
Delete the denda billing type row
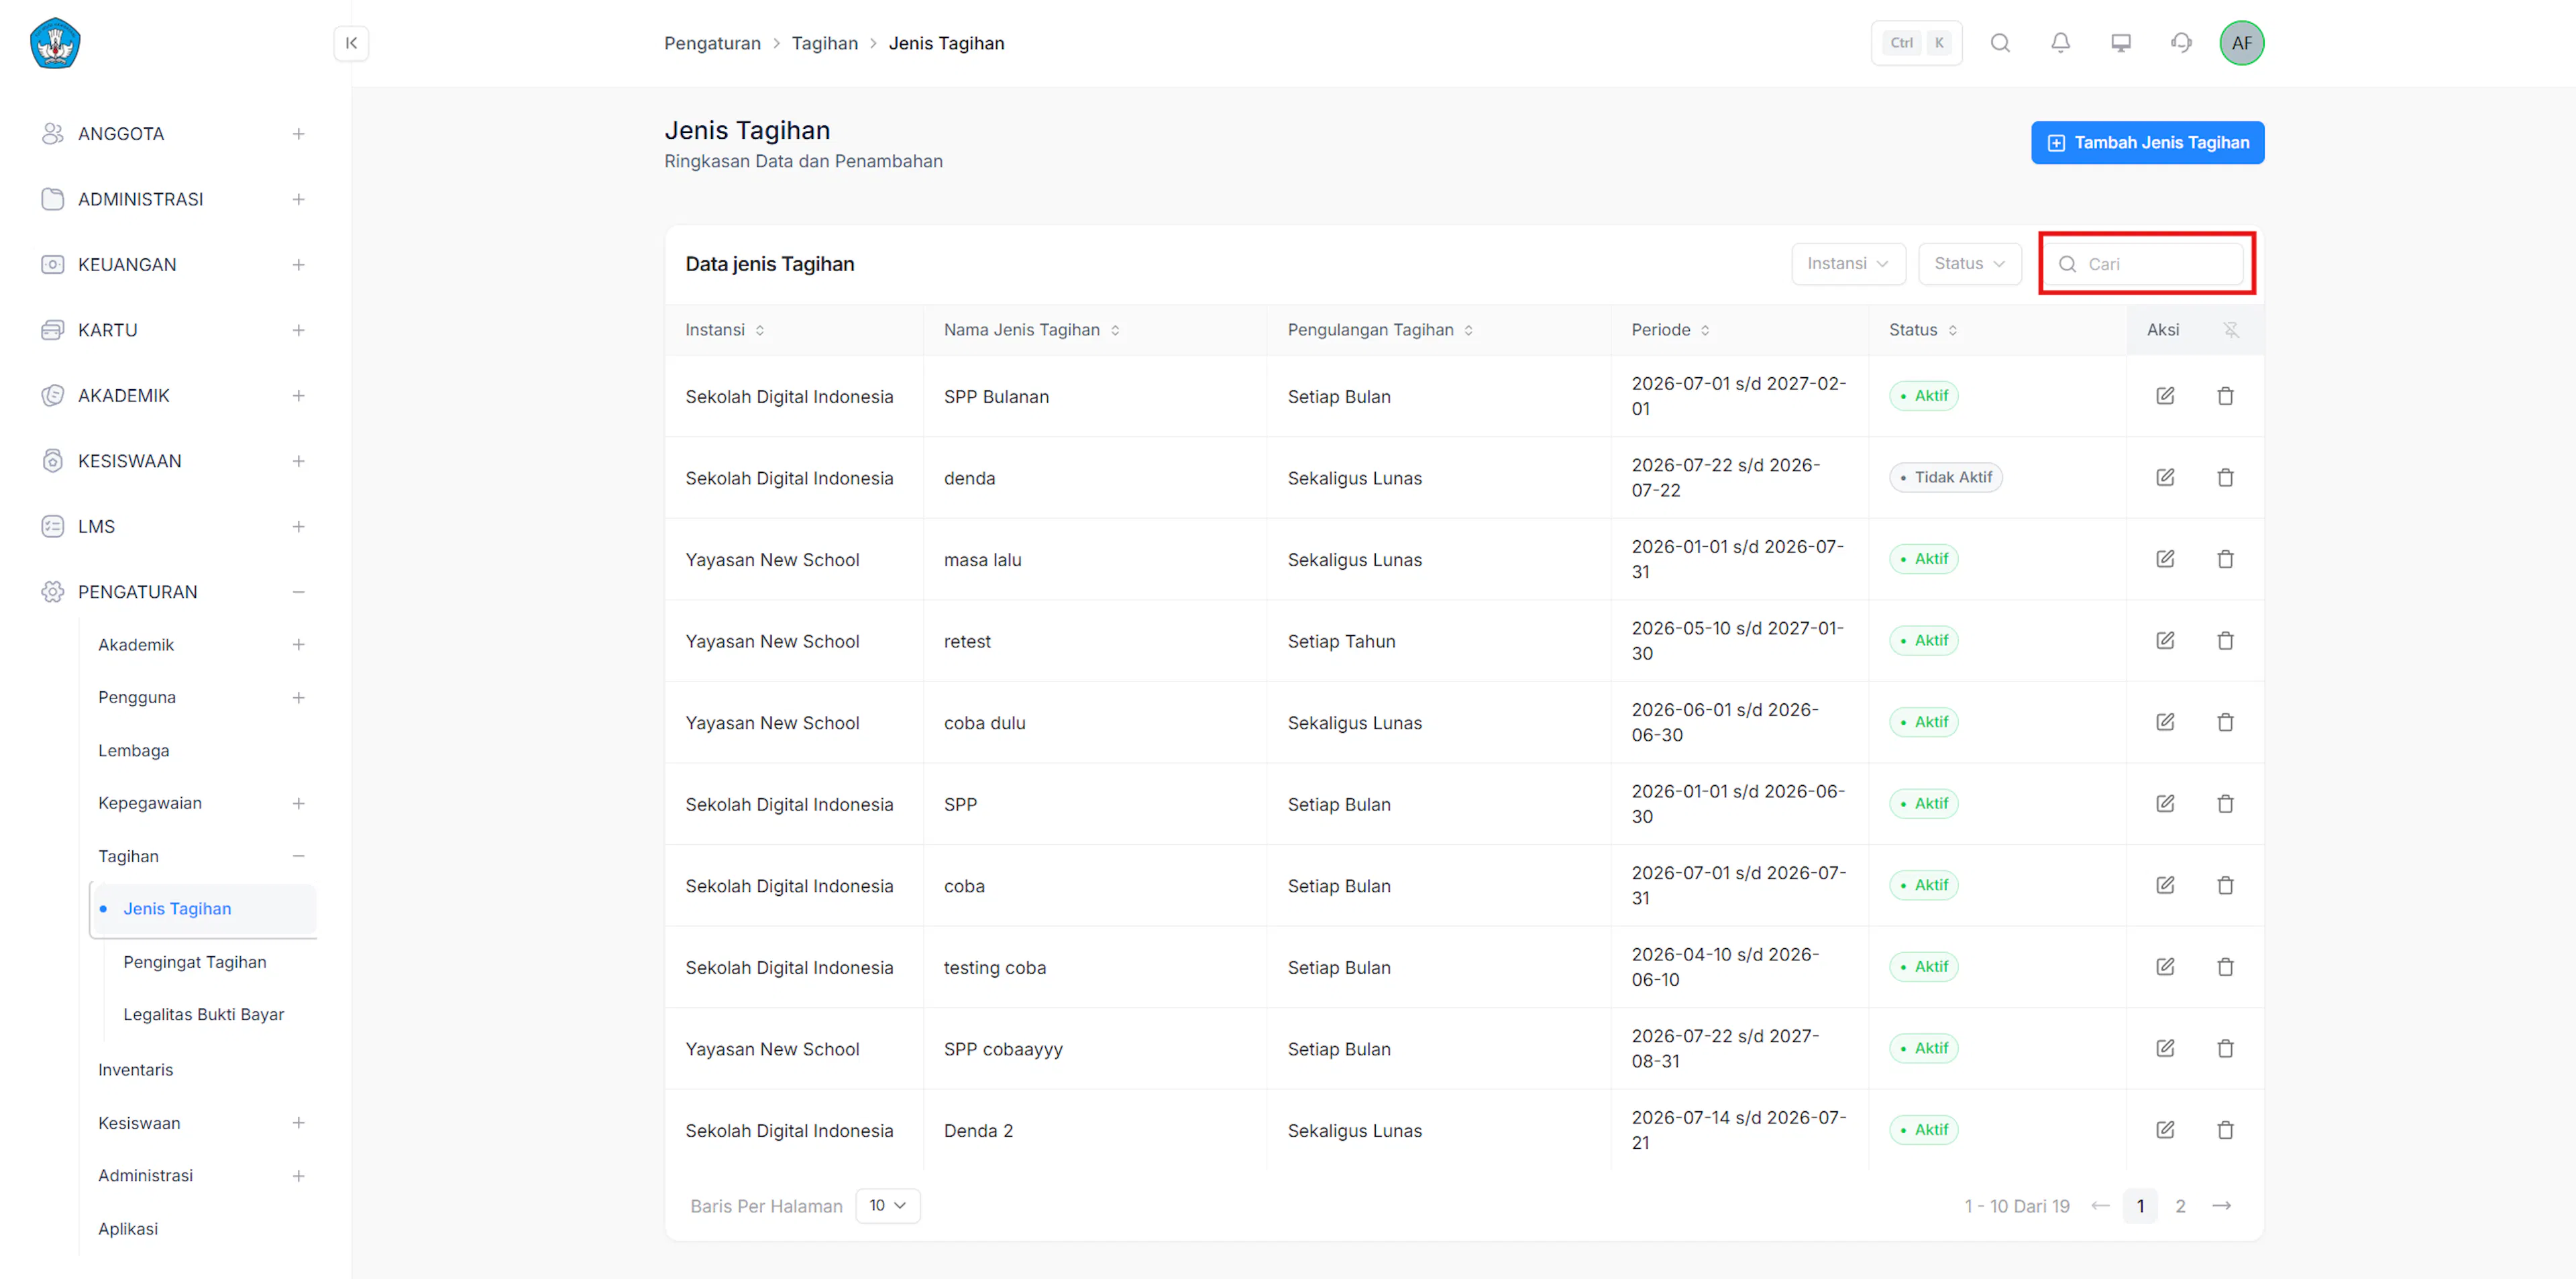pos(2225,478)
